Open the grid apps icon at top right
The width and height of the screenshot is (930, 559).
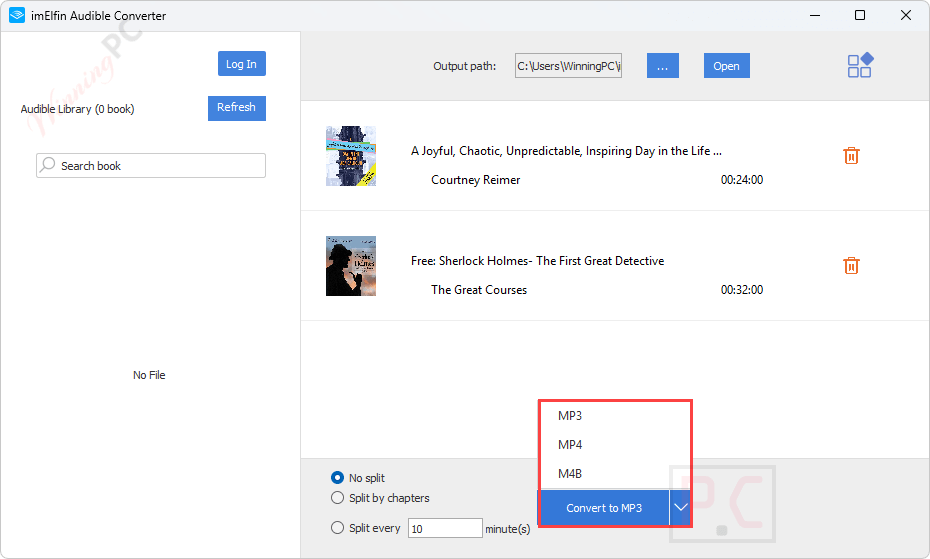[x=860, y=65]
